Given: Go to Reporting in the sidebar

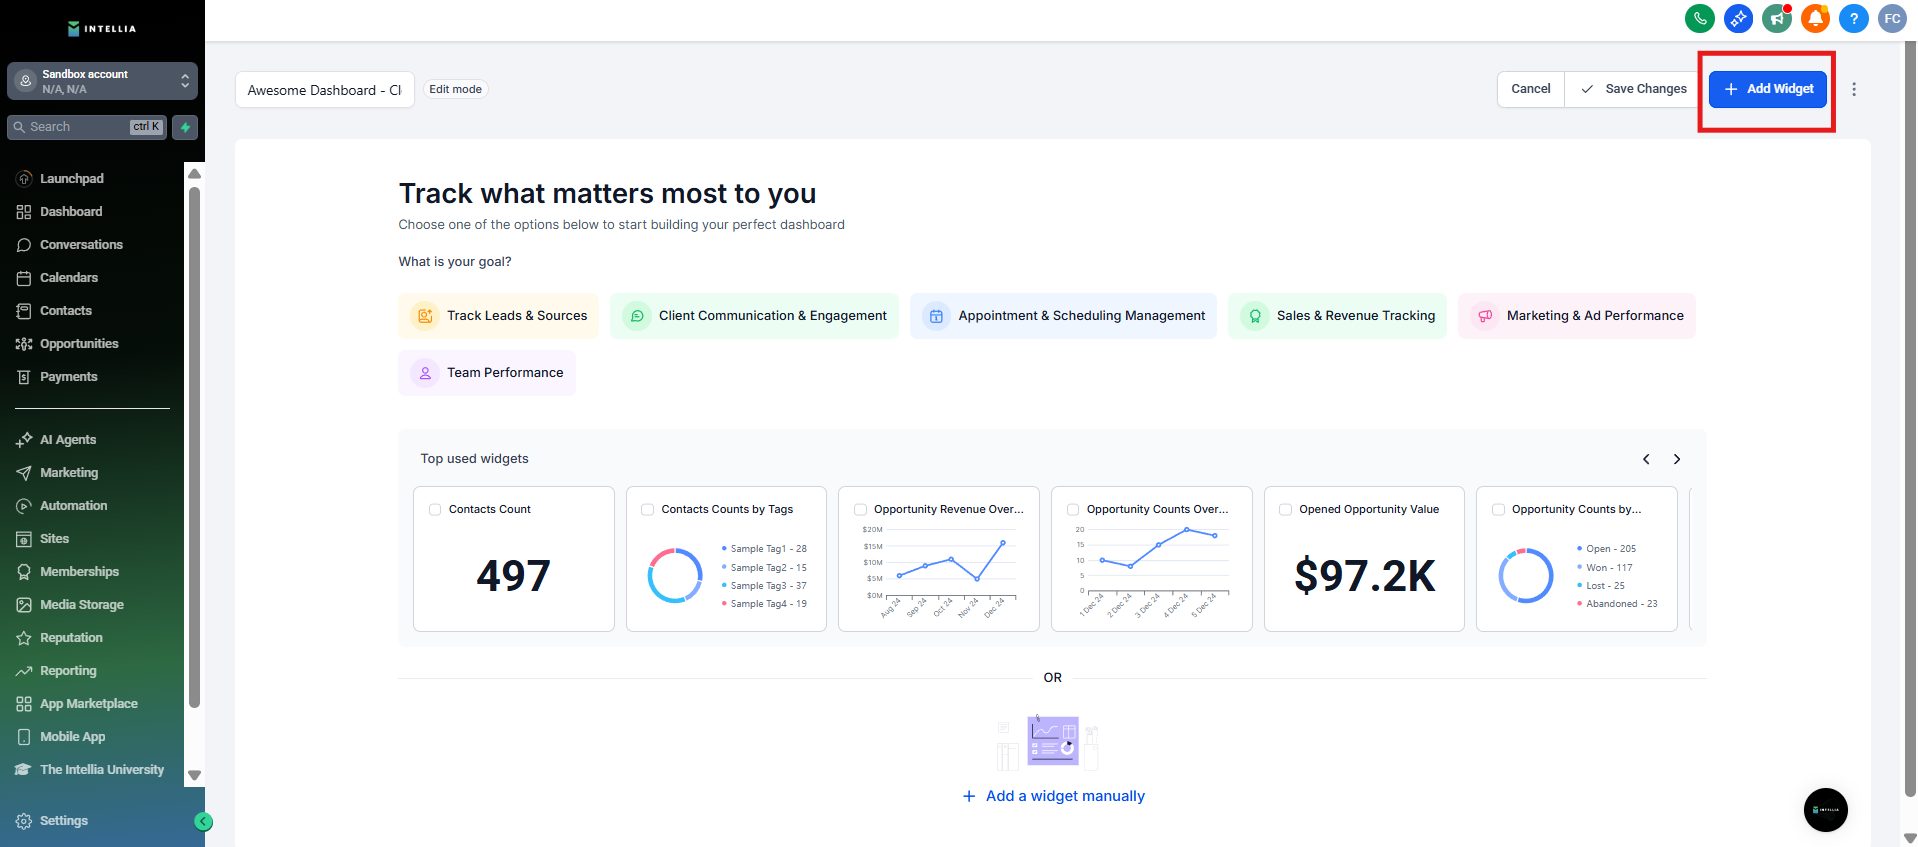Looking at the screenshot, I should pyautogui.click(x=68, y=671).
